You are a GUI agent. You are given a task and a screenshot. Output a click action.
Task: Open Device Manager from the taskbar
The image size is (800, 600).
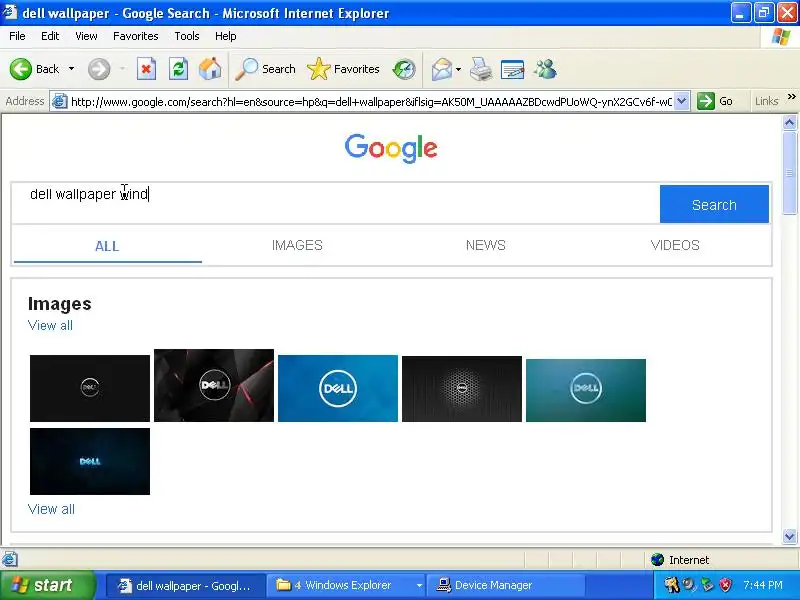[x=505, y=585]
